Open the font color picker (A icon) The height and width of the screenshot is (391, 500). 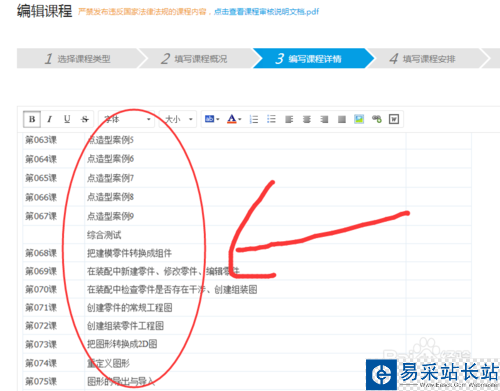pos(234,119)
